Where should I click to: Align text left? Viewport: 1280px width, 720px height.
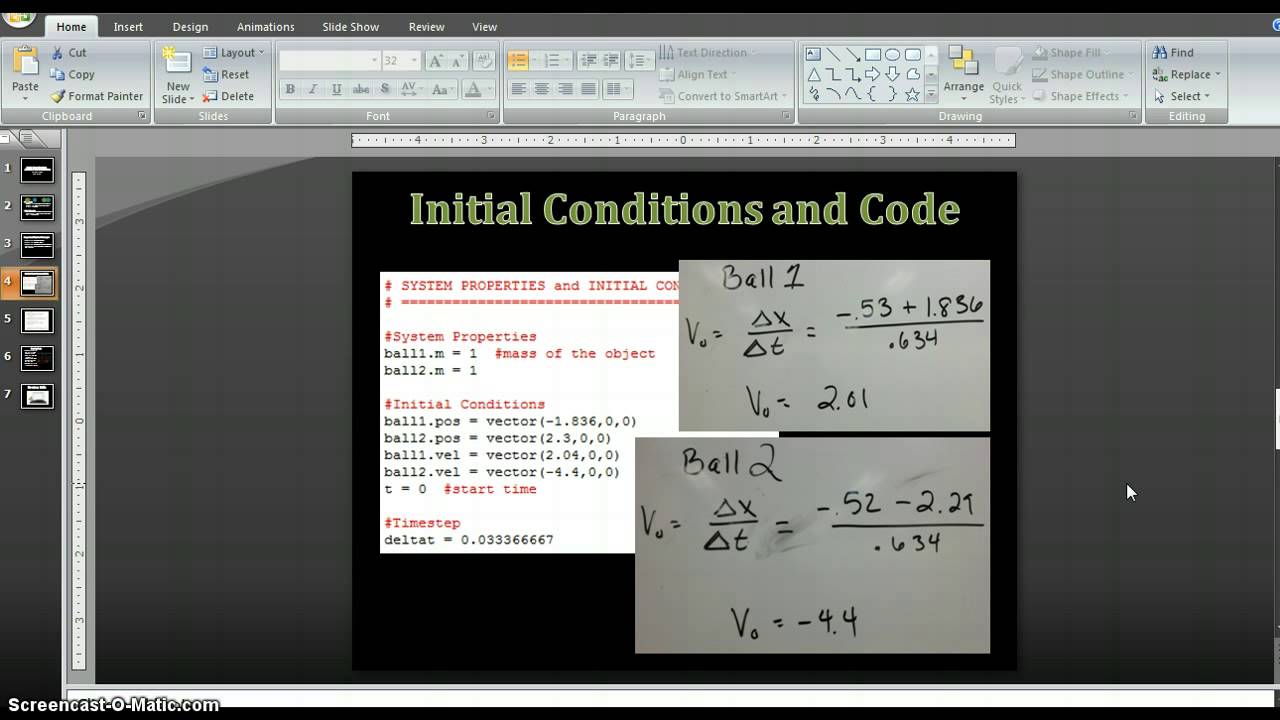(x=518, y=89)
